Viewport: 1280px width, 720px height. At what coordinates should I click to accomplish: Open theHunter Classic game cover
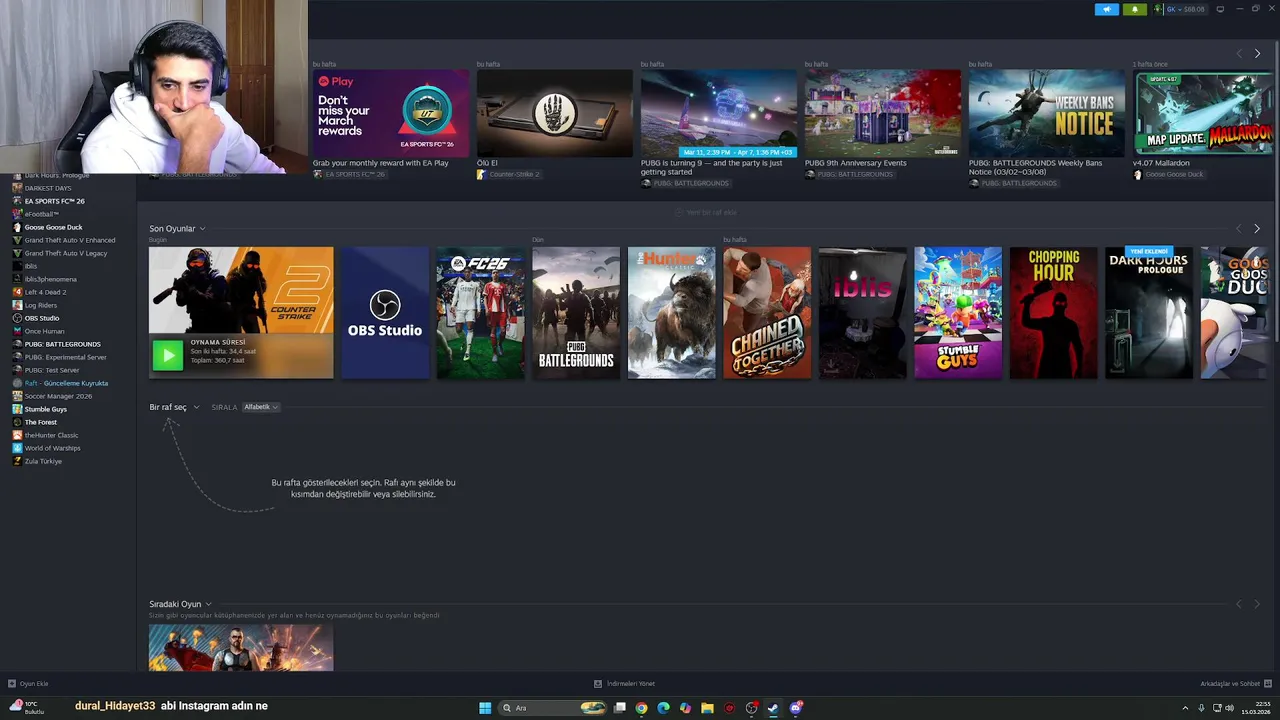pyautogui.click(x=672, y=313)
